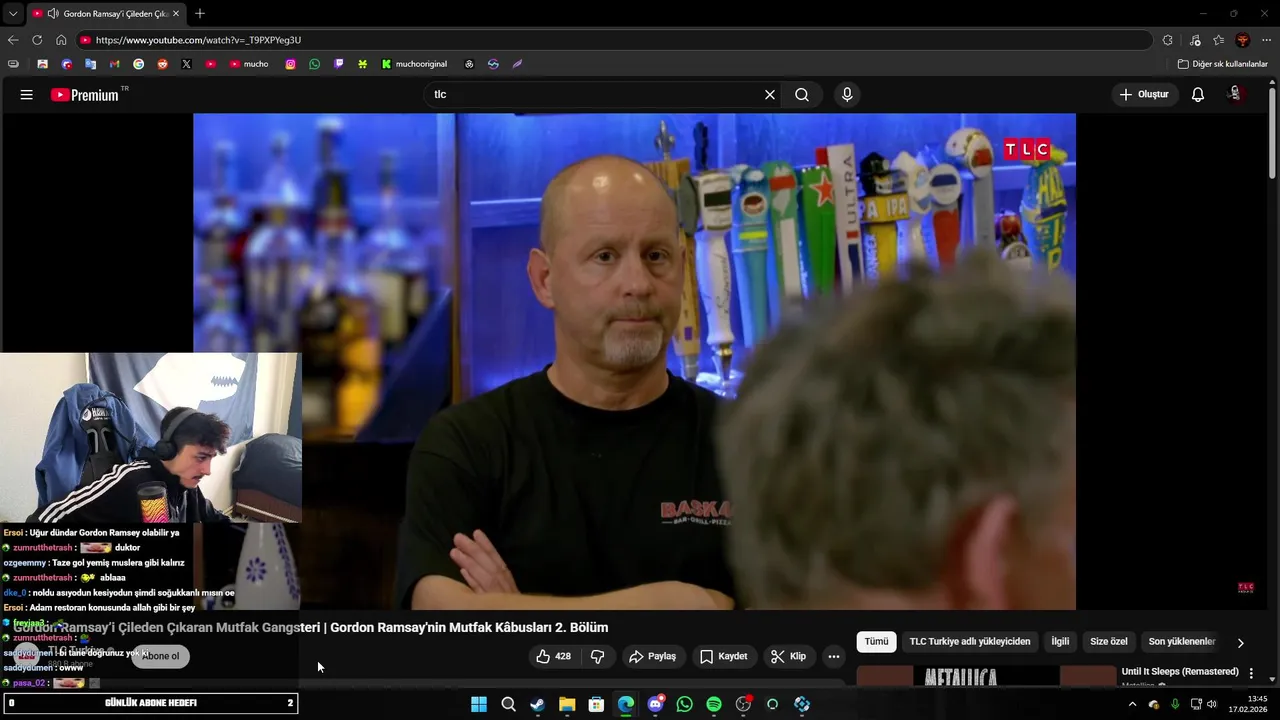Subscribe with the Abone ol button
The image size is (1280, 720).
pos(160,656)
